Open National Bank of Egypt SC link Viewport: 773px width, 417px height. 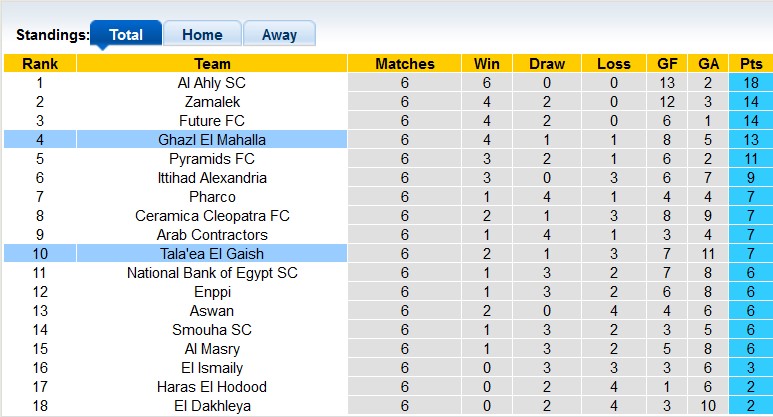pyautogui.click(x=212, y=273)
